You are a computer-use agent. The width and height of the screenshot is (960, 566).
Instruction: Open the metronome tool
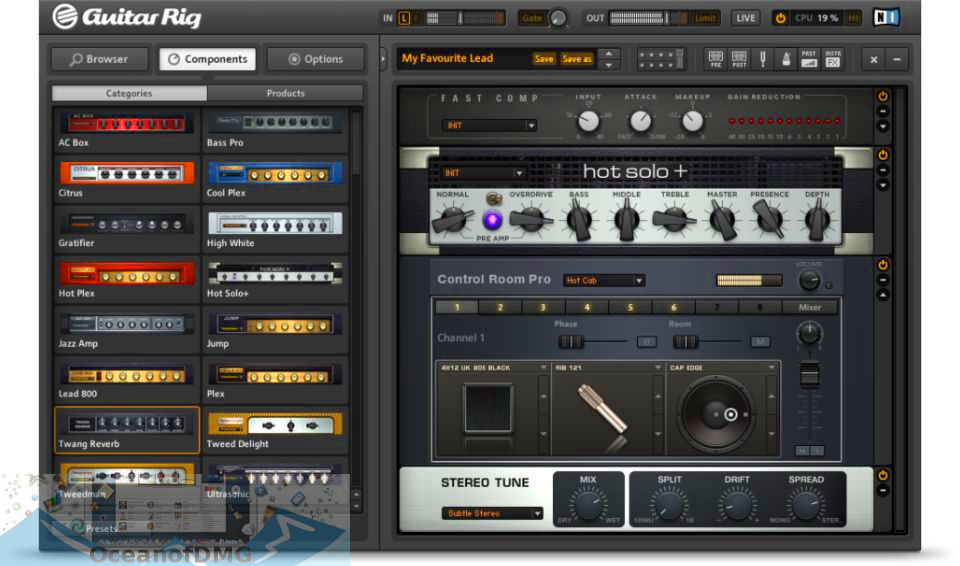click(786, 59)
